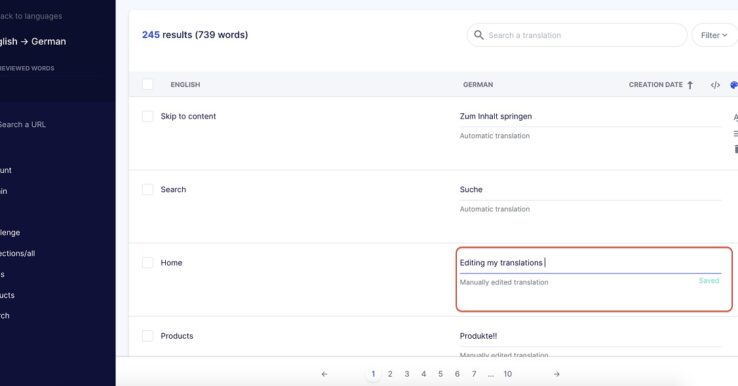Screen dimensions: 738x386
Task: Click 'Manually edited translation' label in Home row
Action: pos(504,282)
